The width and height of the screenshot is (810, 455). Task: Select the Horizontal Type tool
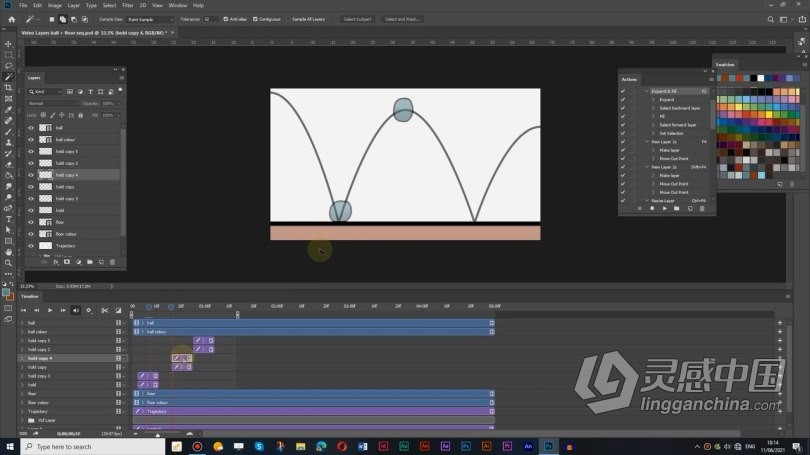(8, 219)
